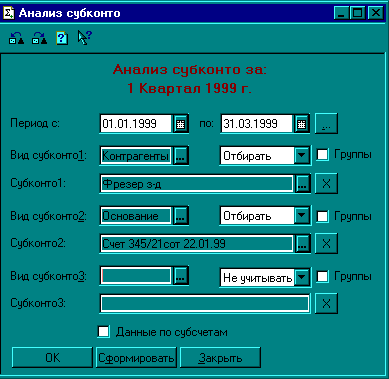Activate the What's This pointer help icon

tap(85, 38)
